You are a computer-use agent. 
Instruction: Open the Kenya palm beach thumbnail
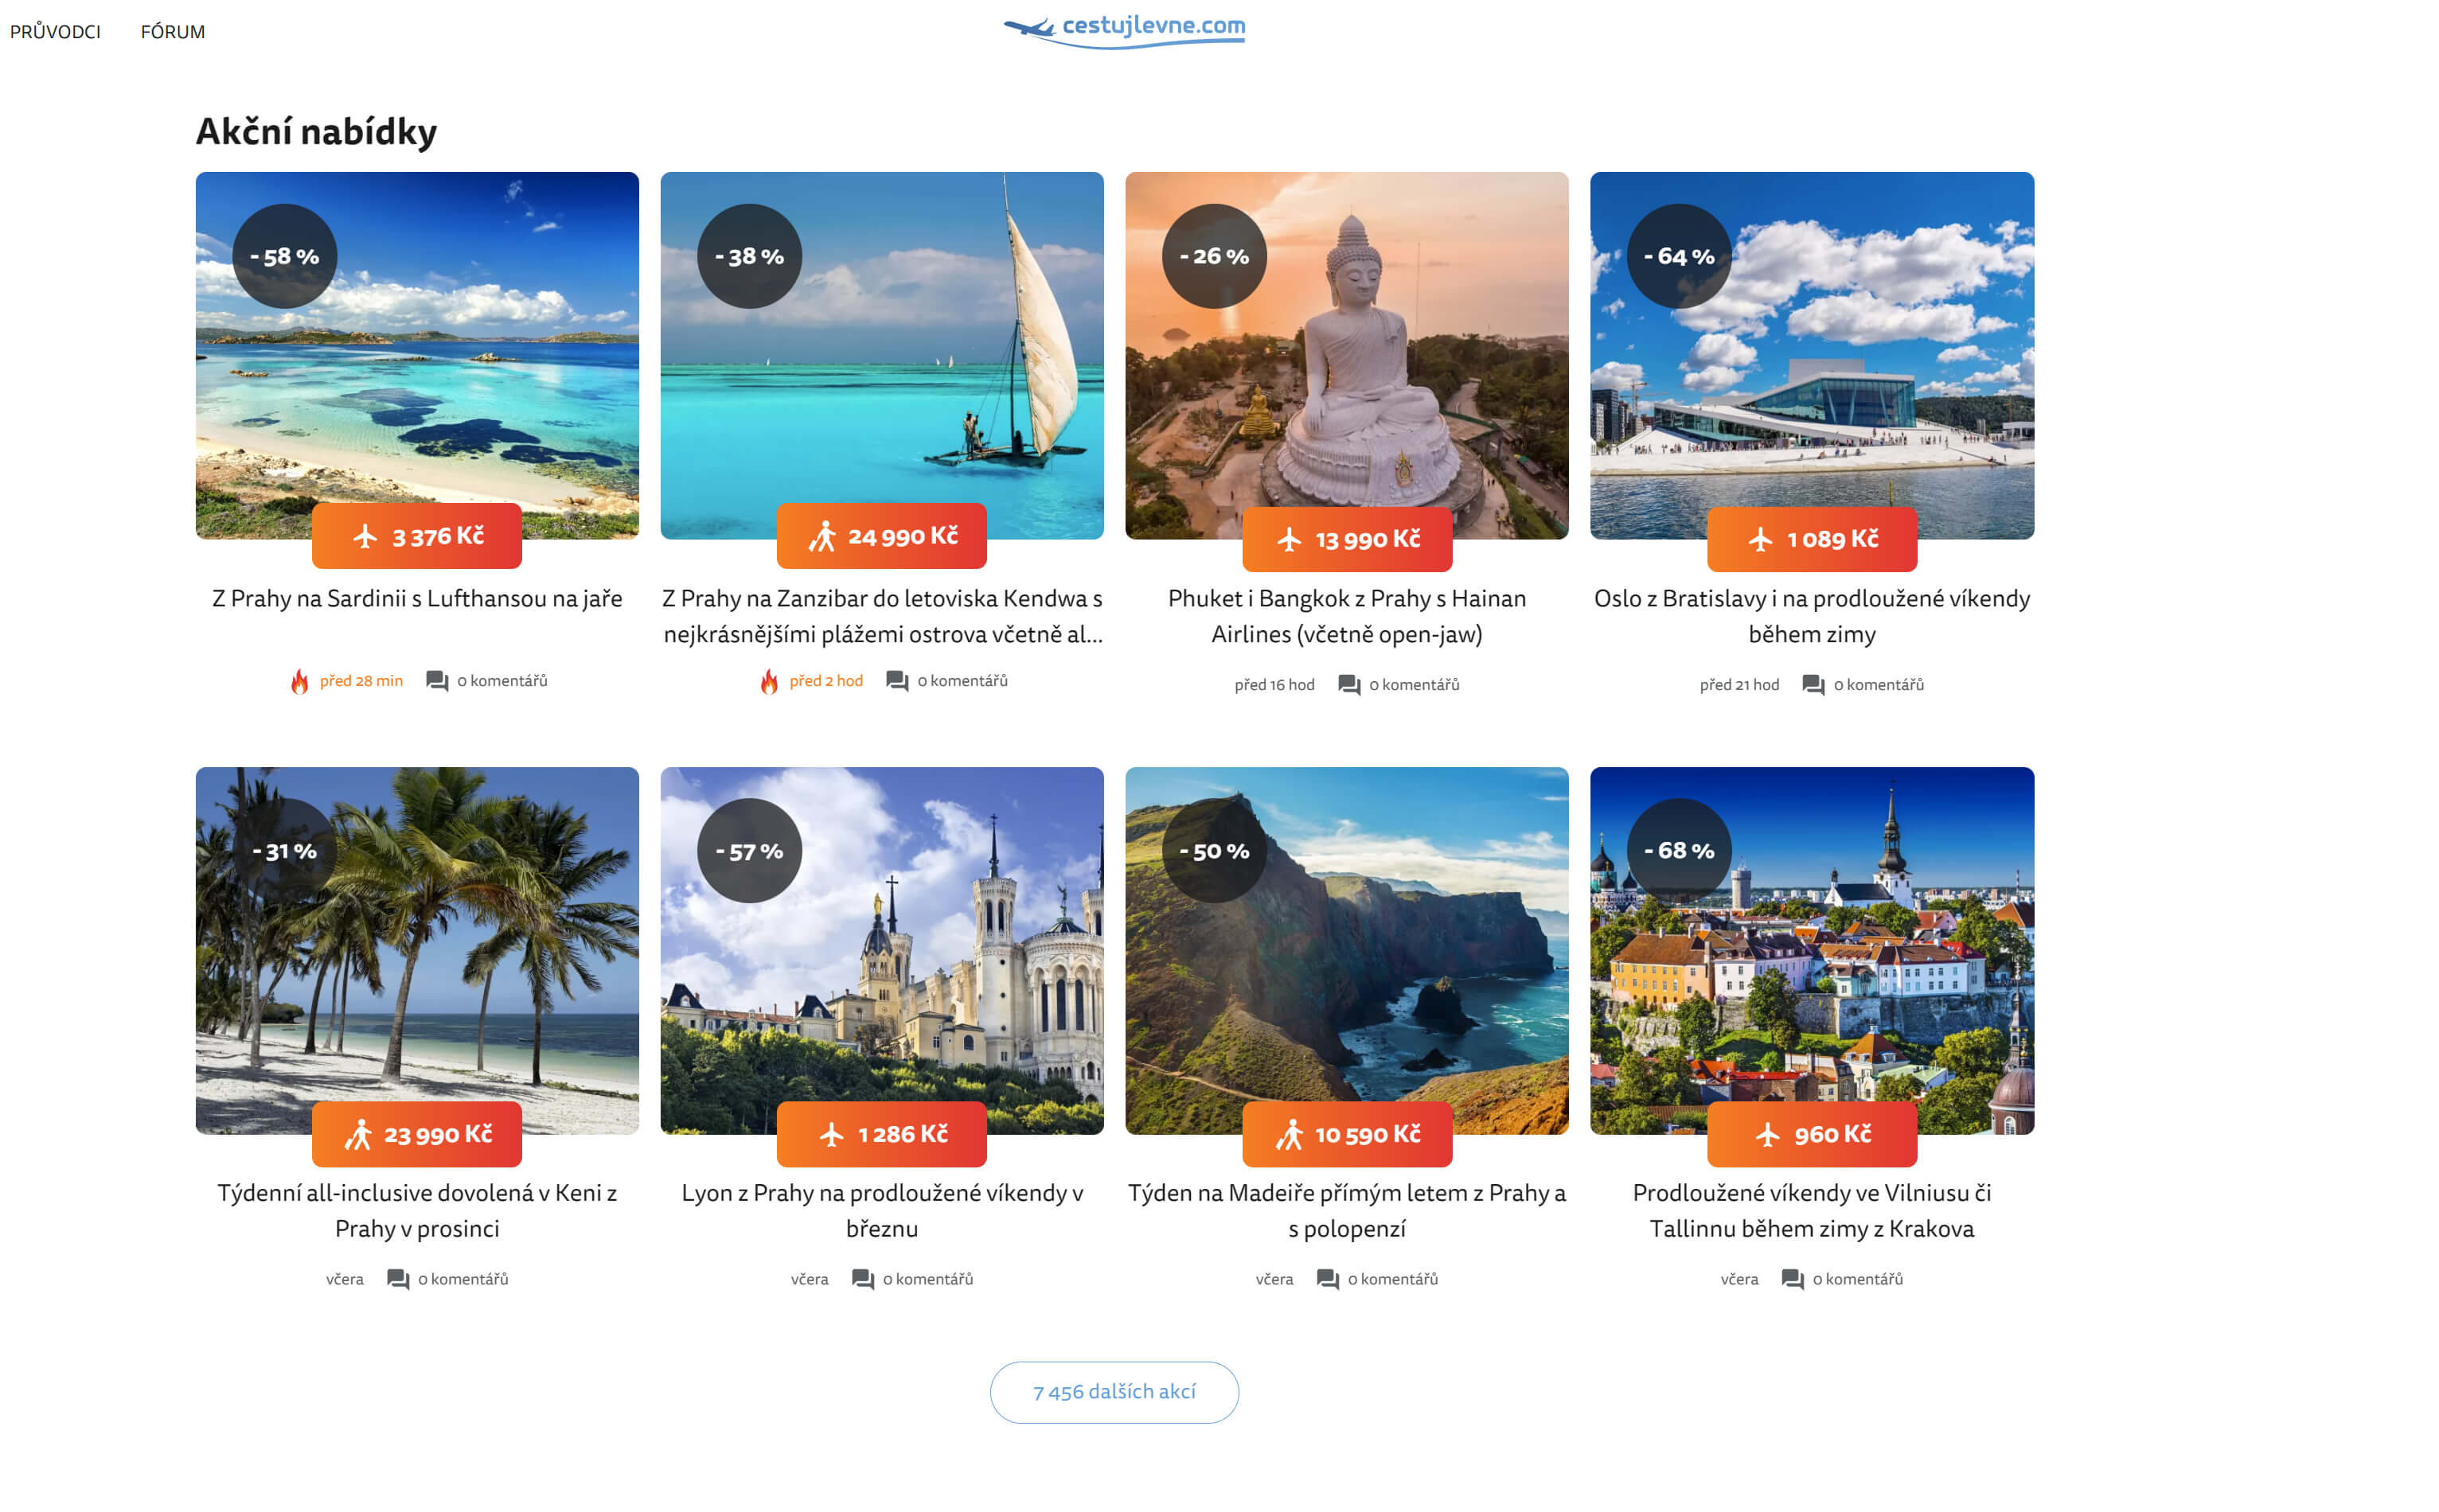click(417, 950)
